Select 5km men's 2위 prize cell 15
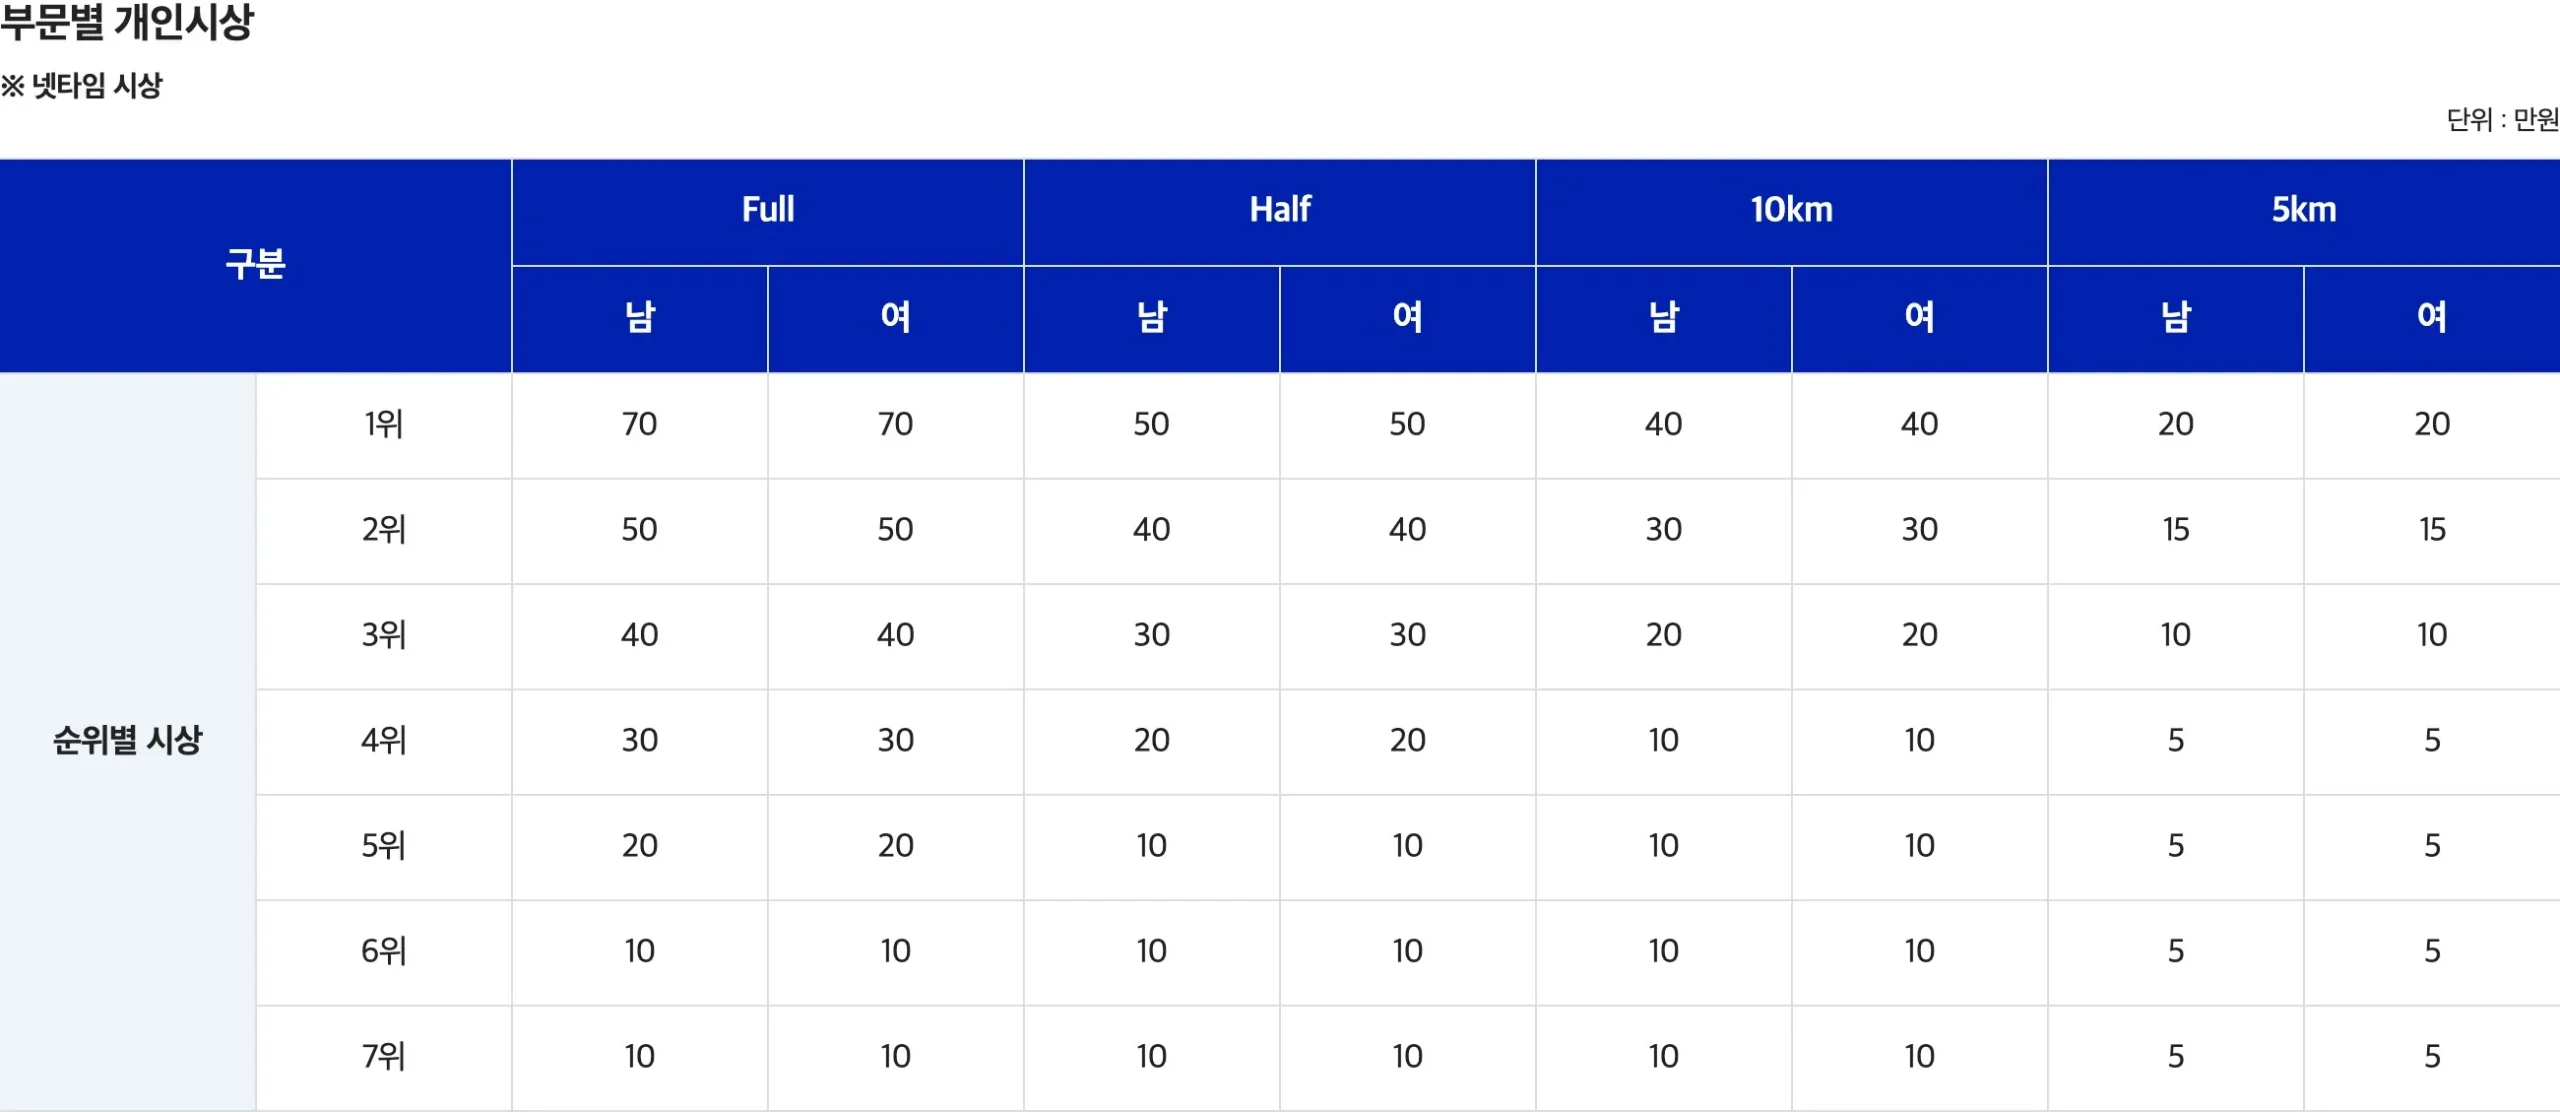Viewport: 2560px width, 1112px height. click(2175, 530)
